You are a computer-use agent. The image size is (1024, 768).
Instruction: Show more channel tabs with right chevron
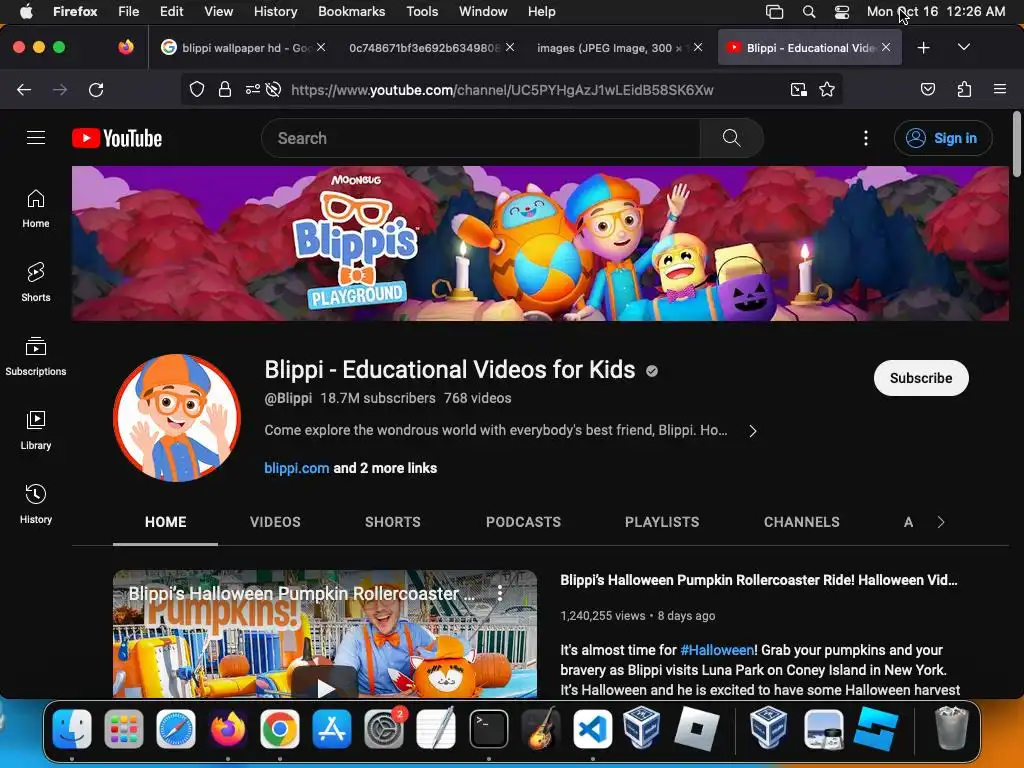click(940, 522)
